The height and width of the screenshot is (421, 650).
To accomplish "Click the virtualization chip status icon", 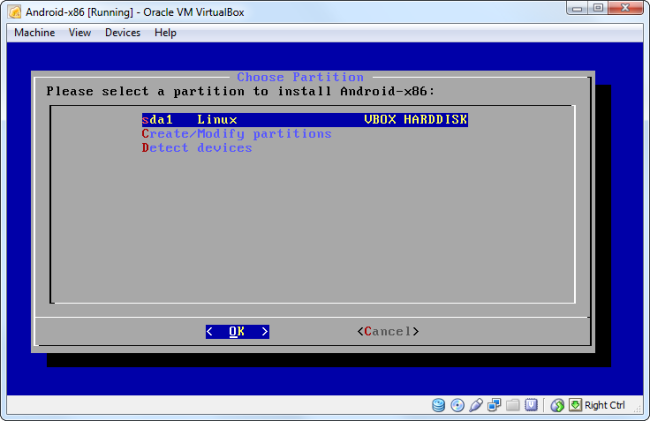I will coord(531,405).
